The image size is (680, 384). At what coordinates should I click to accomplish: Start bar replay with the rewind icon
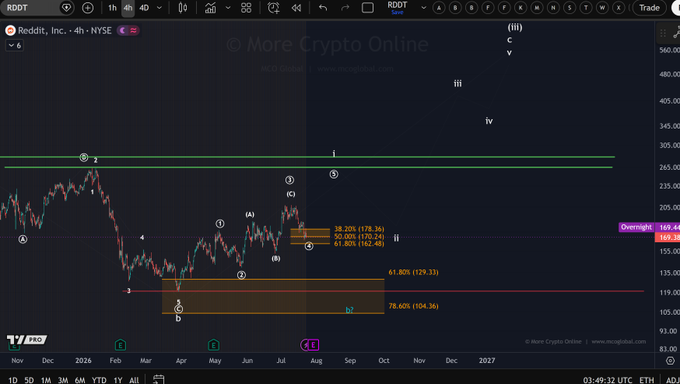pos(297,8)
